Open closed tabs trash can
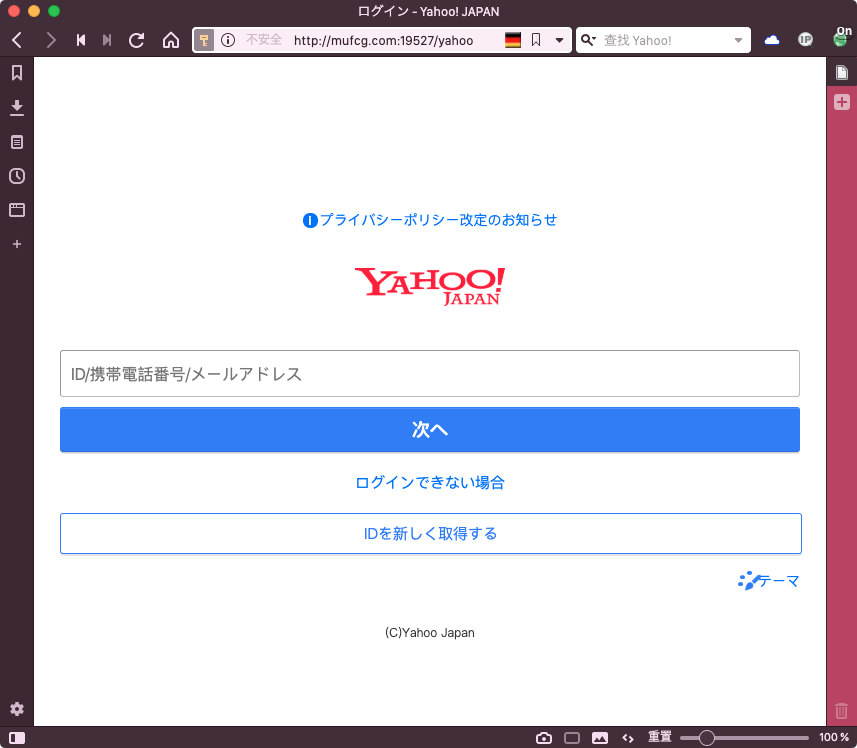Viewport: 857px width, 748px height. coord(841,710)
